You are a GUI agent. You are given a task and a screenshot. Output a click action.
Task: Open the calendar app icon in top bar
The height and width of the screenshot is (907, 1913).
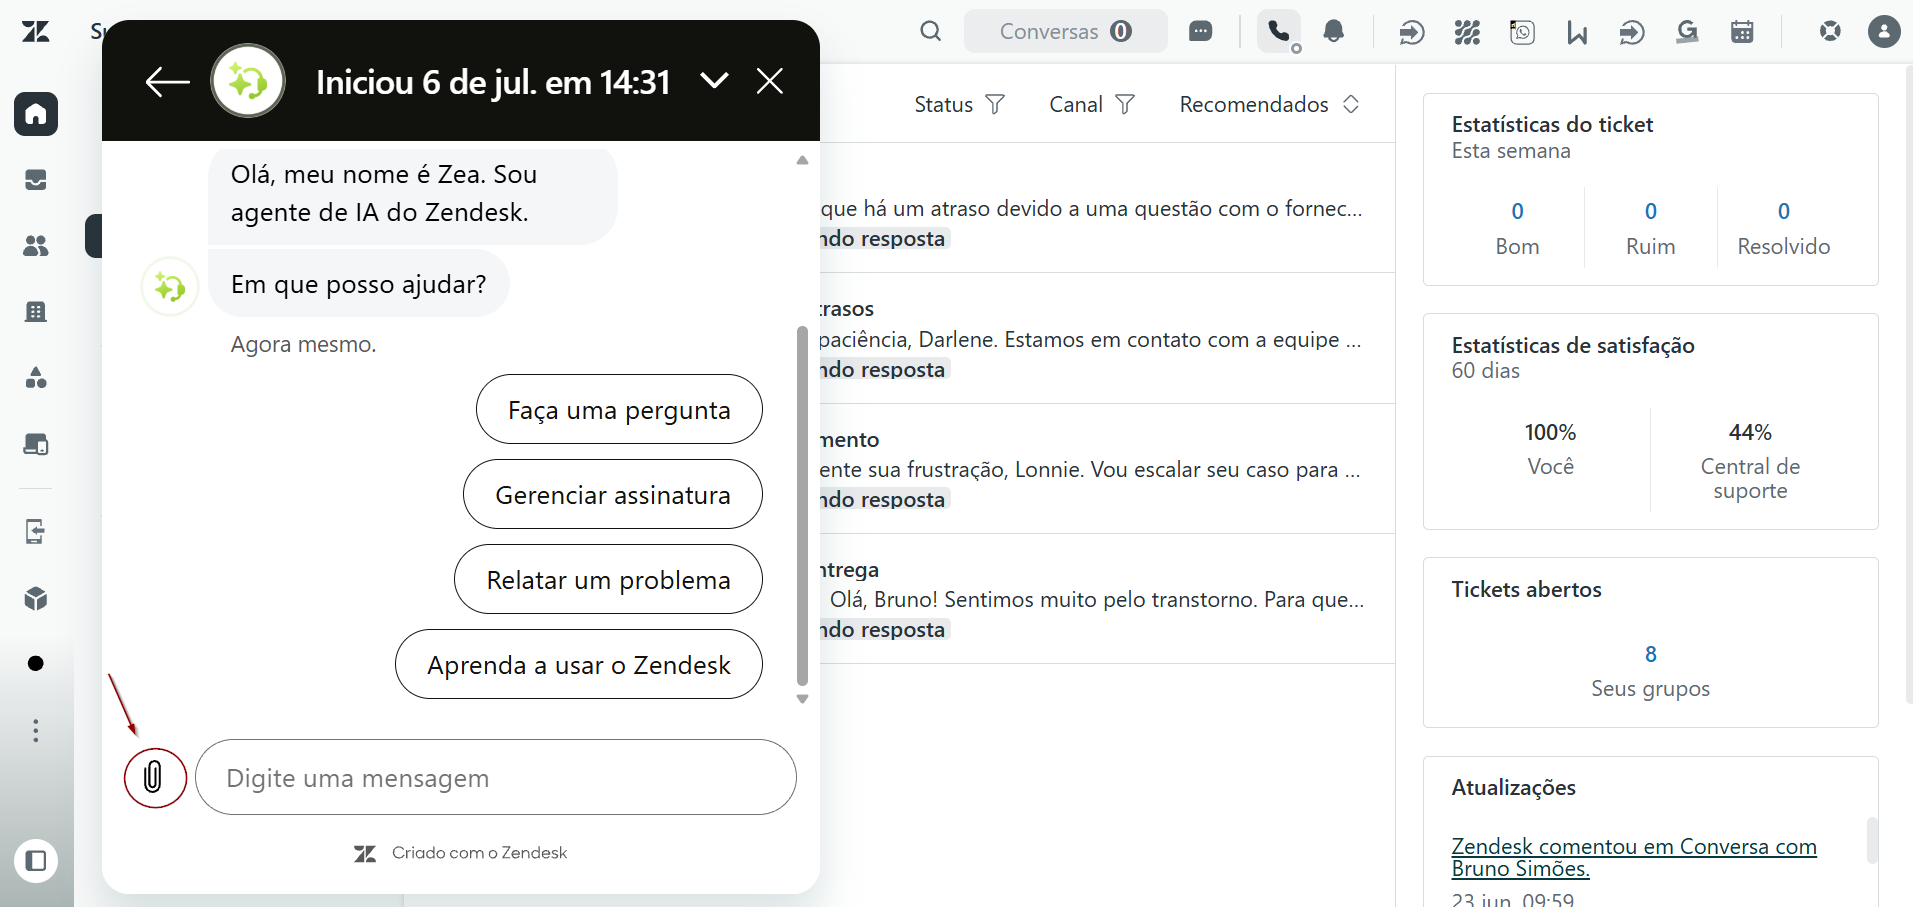(1742, 32)
